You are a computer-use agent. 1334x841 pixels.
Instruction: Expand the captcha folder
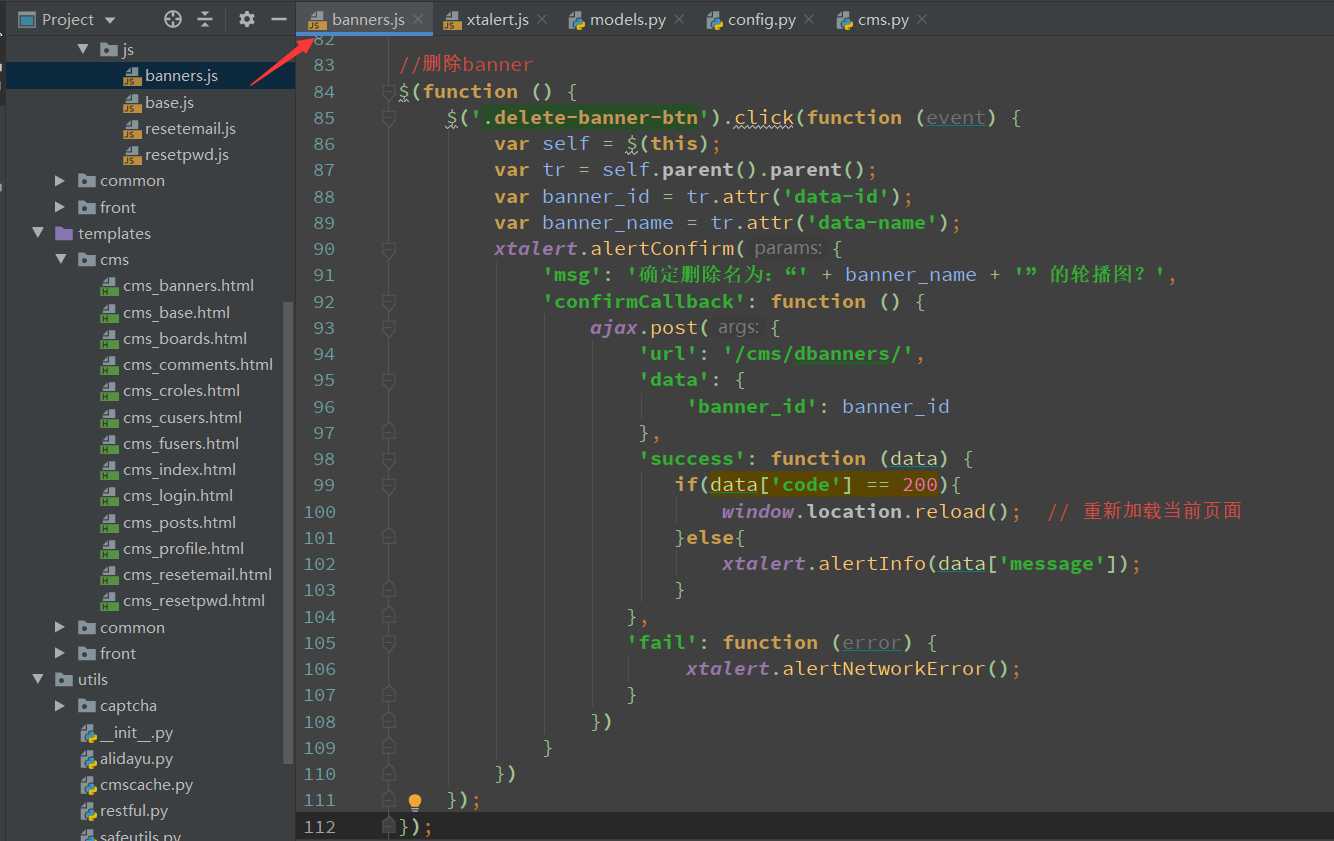click(60, 705)
